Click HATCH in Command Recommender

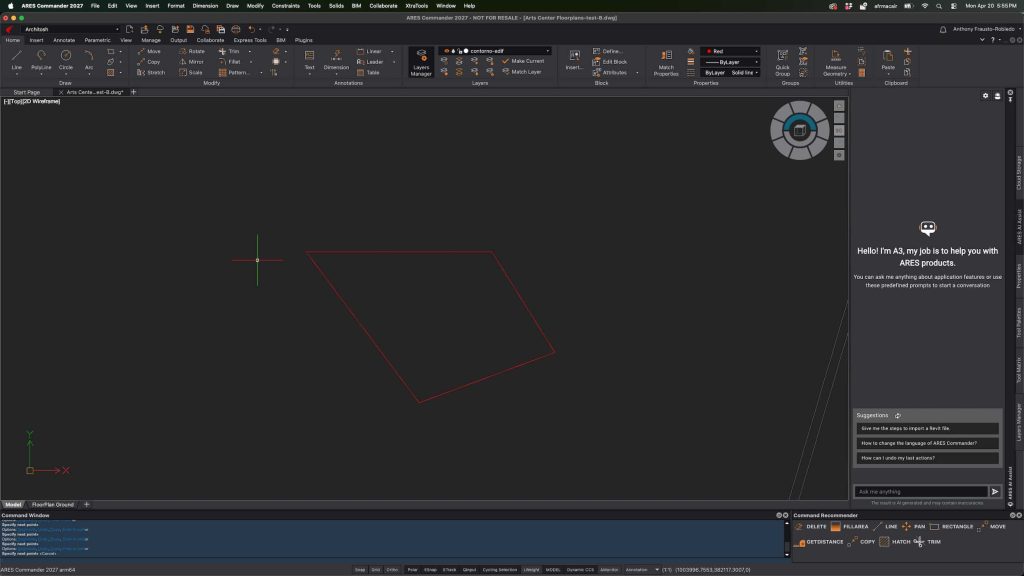(x=895, y=541)
